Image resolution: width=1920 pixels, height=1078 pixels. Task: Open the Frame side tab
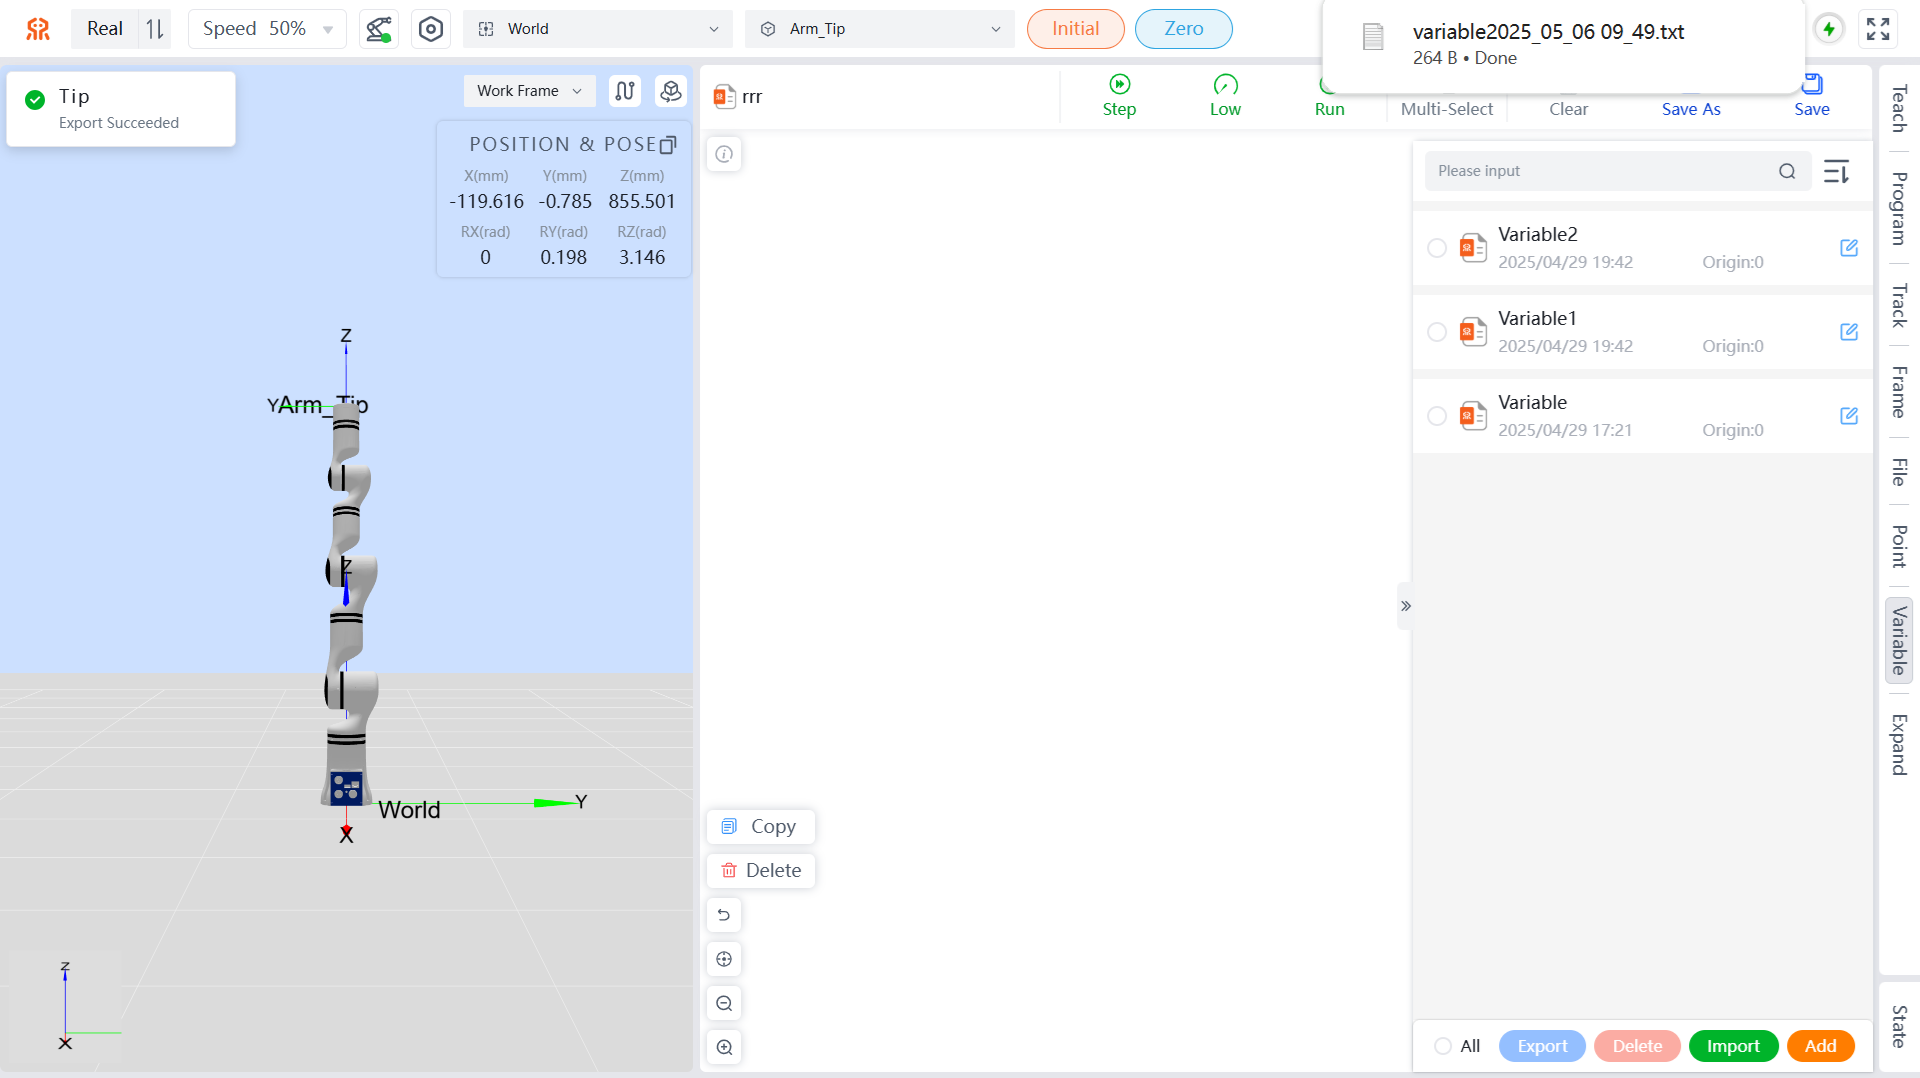point(1898,392)
